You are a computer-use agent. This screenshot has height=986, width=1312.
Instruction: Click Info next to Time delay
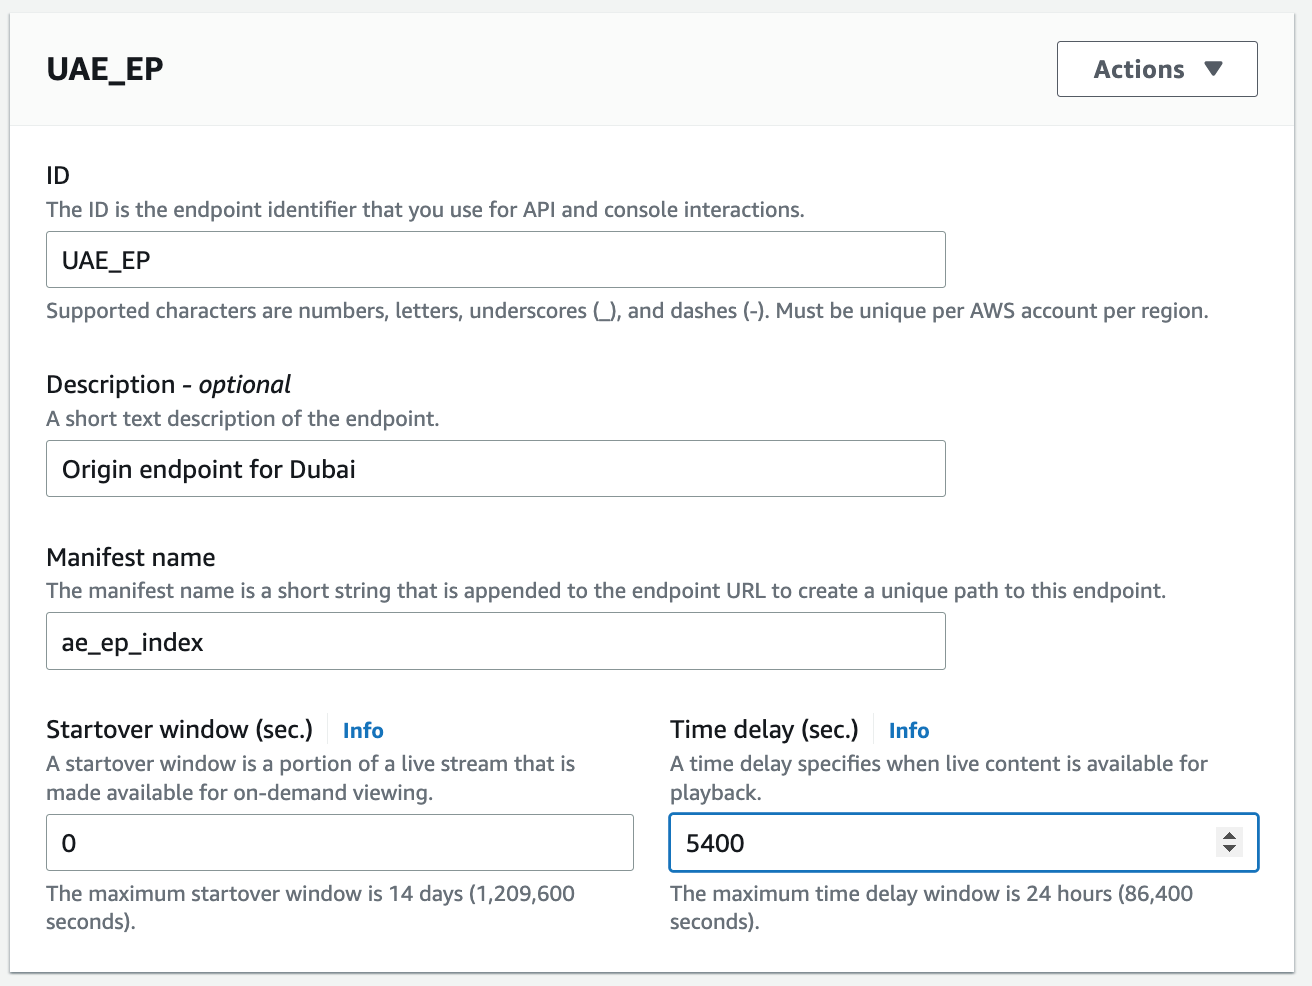click(x=908, y=730)
